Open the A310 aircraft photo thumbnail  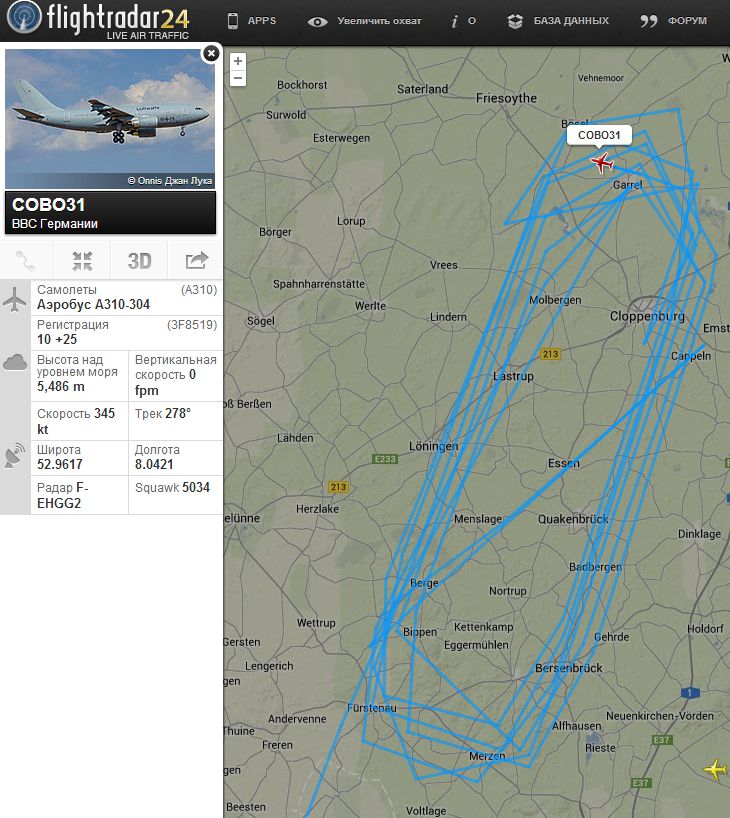coord(110,119)
